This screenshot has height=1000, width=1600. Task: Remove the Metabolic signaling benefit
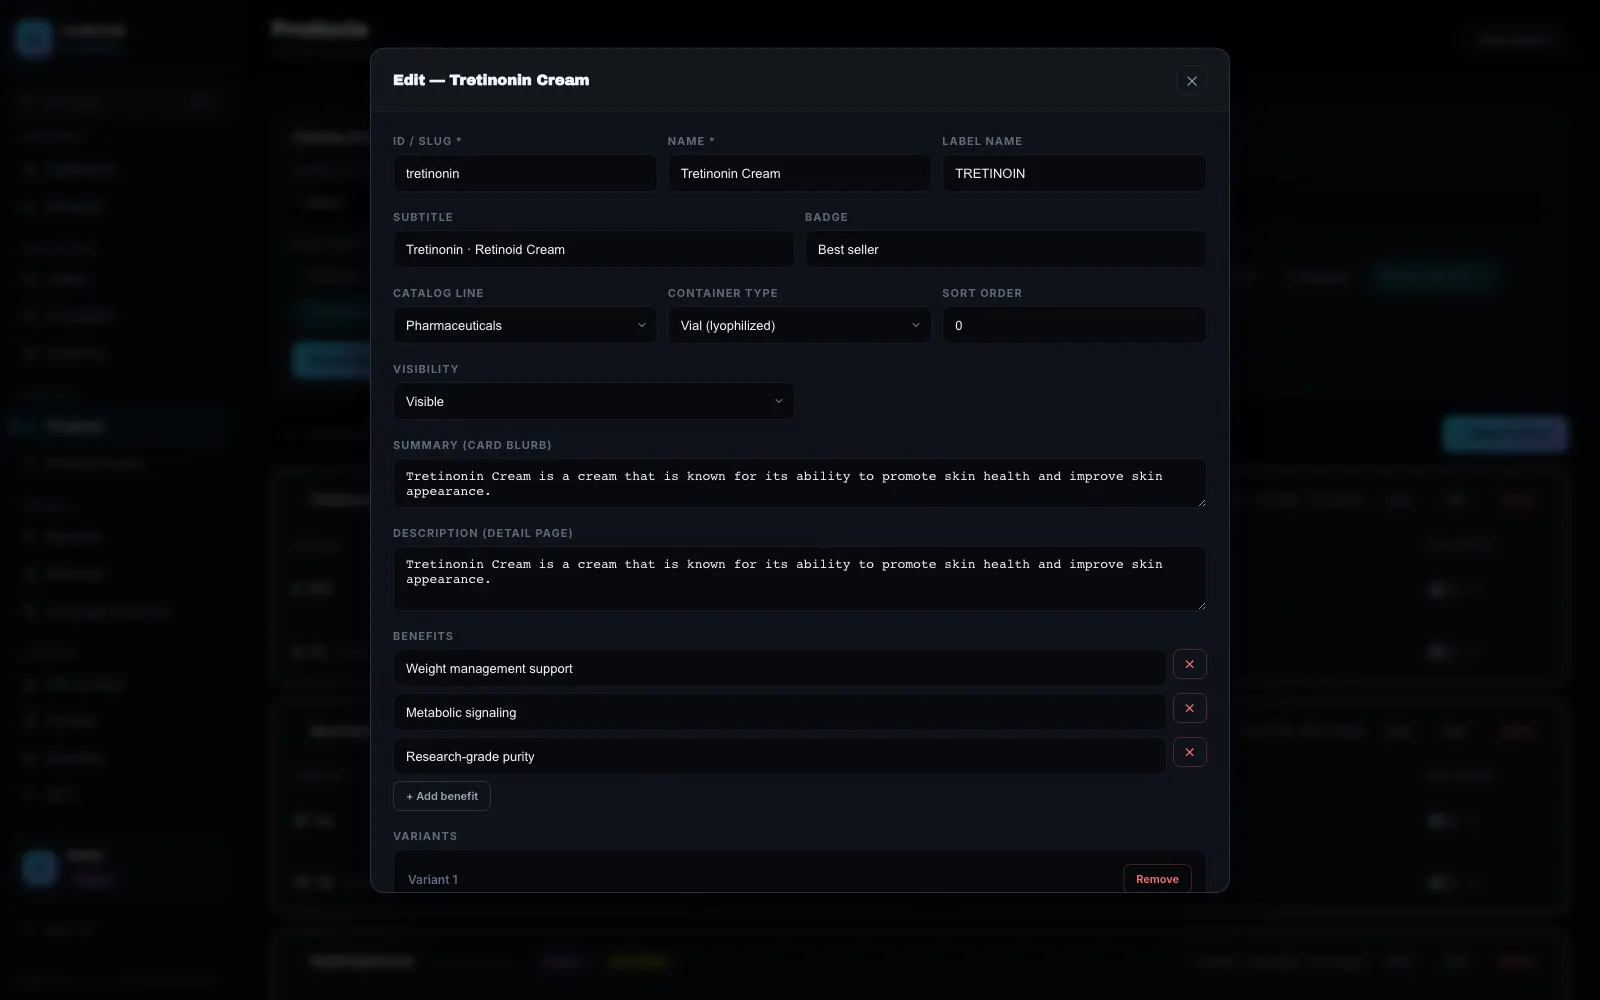[1189, 708]
